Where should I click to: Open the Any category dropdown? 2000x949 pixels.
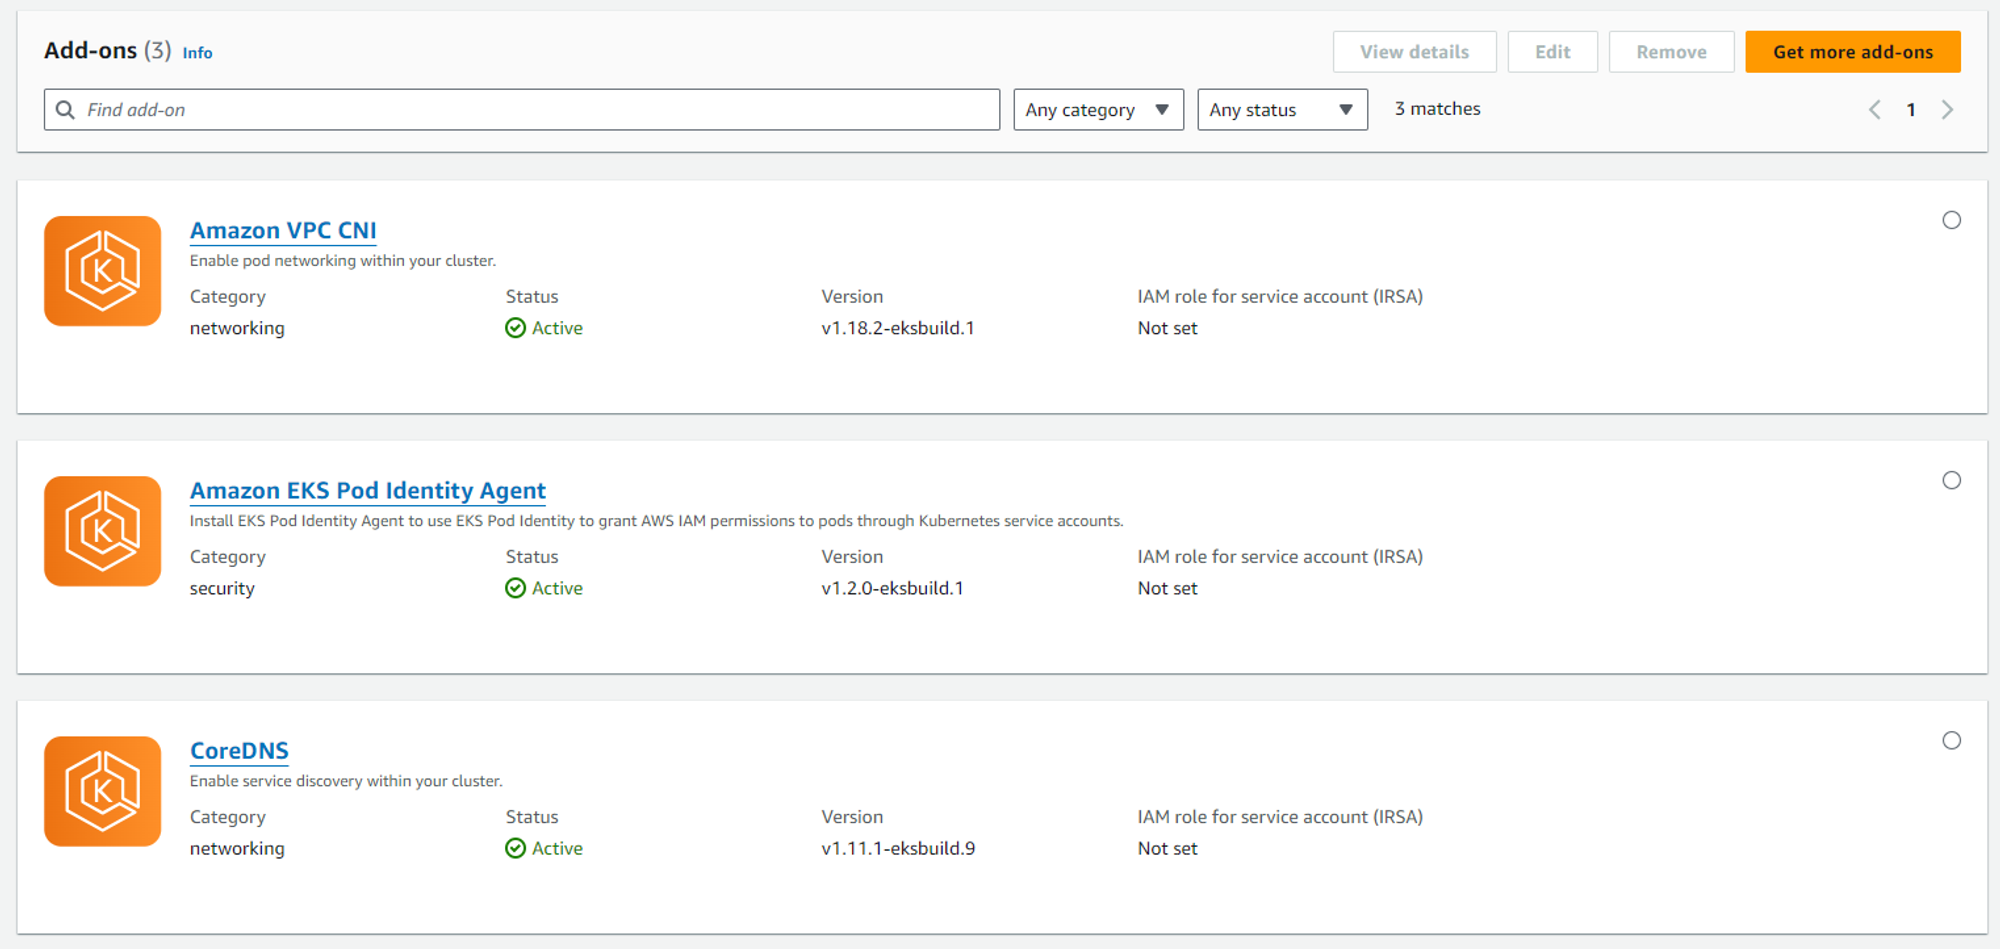[1098, 109]
